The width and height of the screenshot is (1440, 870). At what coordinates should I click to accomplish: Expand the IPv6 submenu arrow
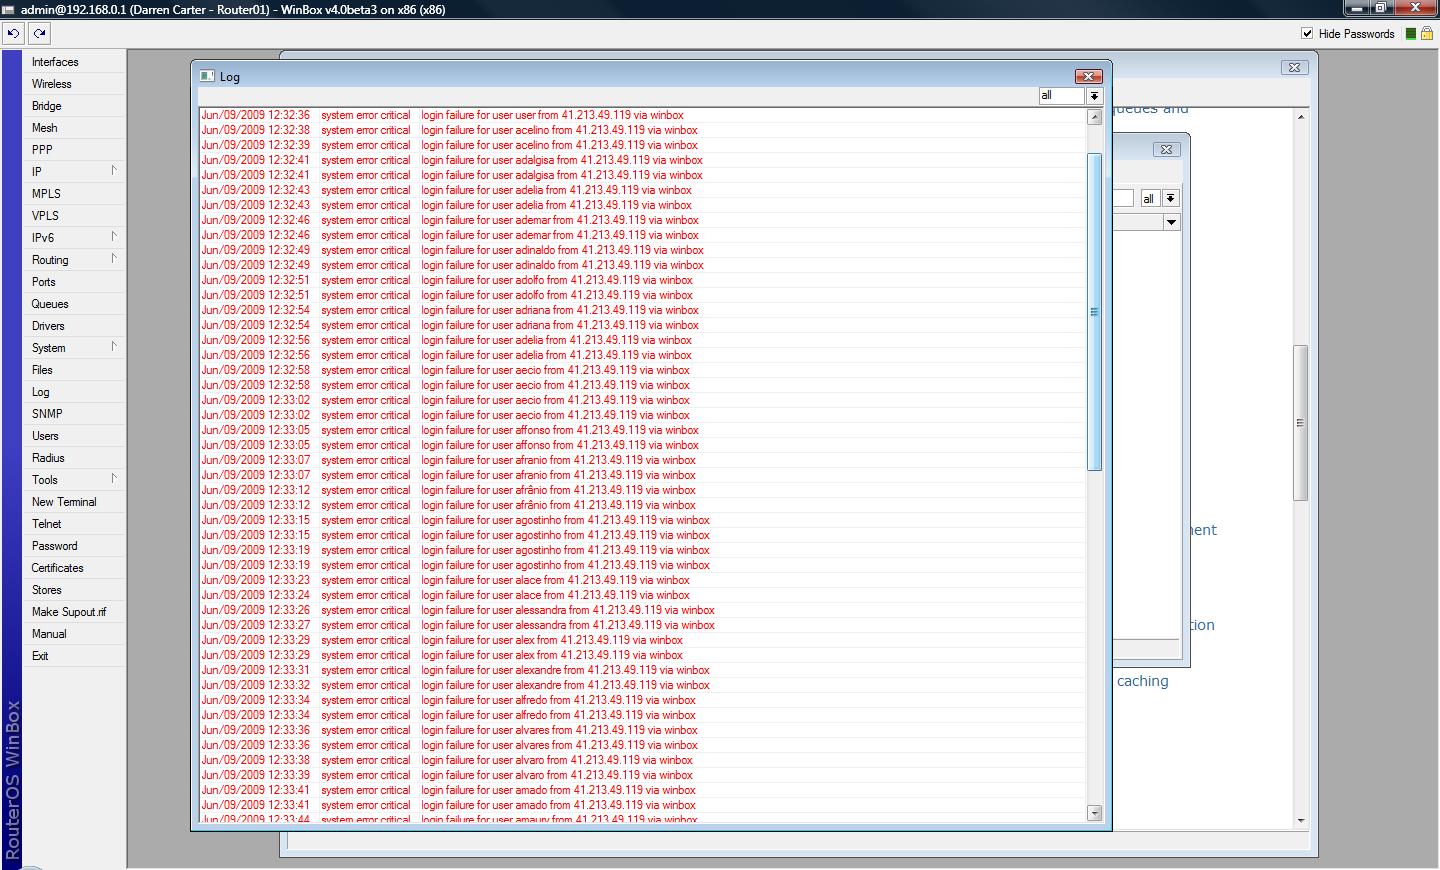pos(114,237)
